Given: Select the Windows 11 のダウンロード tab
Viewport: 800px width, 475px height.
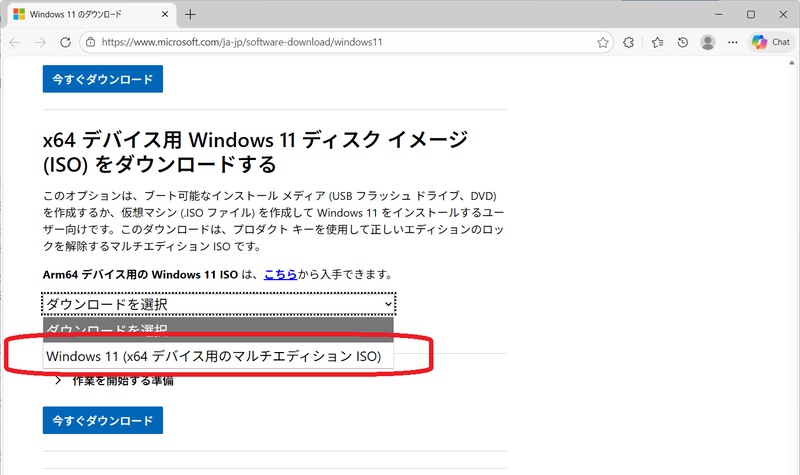Looking at the screenshot, I should tap(92, 14).
